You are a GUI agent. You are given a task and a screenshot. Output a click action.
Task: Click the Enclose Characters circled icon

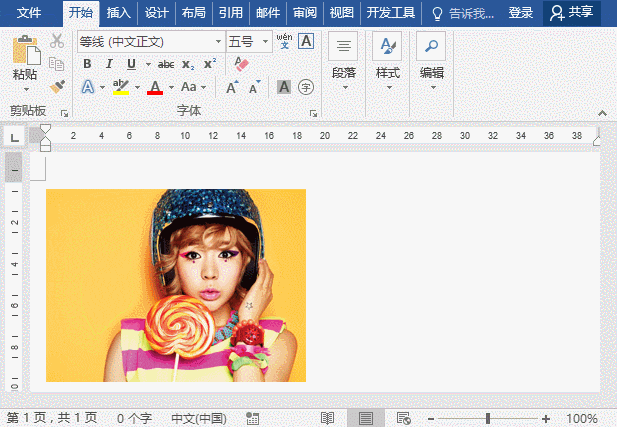(x=306, y=87)
